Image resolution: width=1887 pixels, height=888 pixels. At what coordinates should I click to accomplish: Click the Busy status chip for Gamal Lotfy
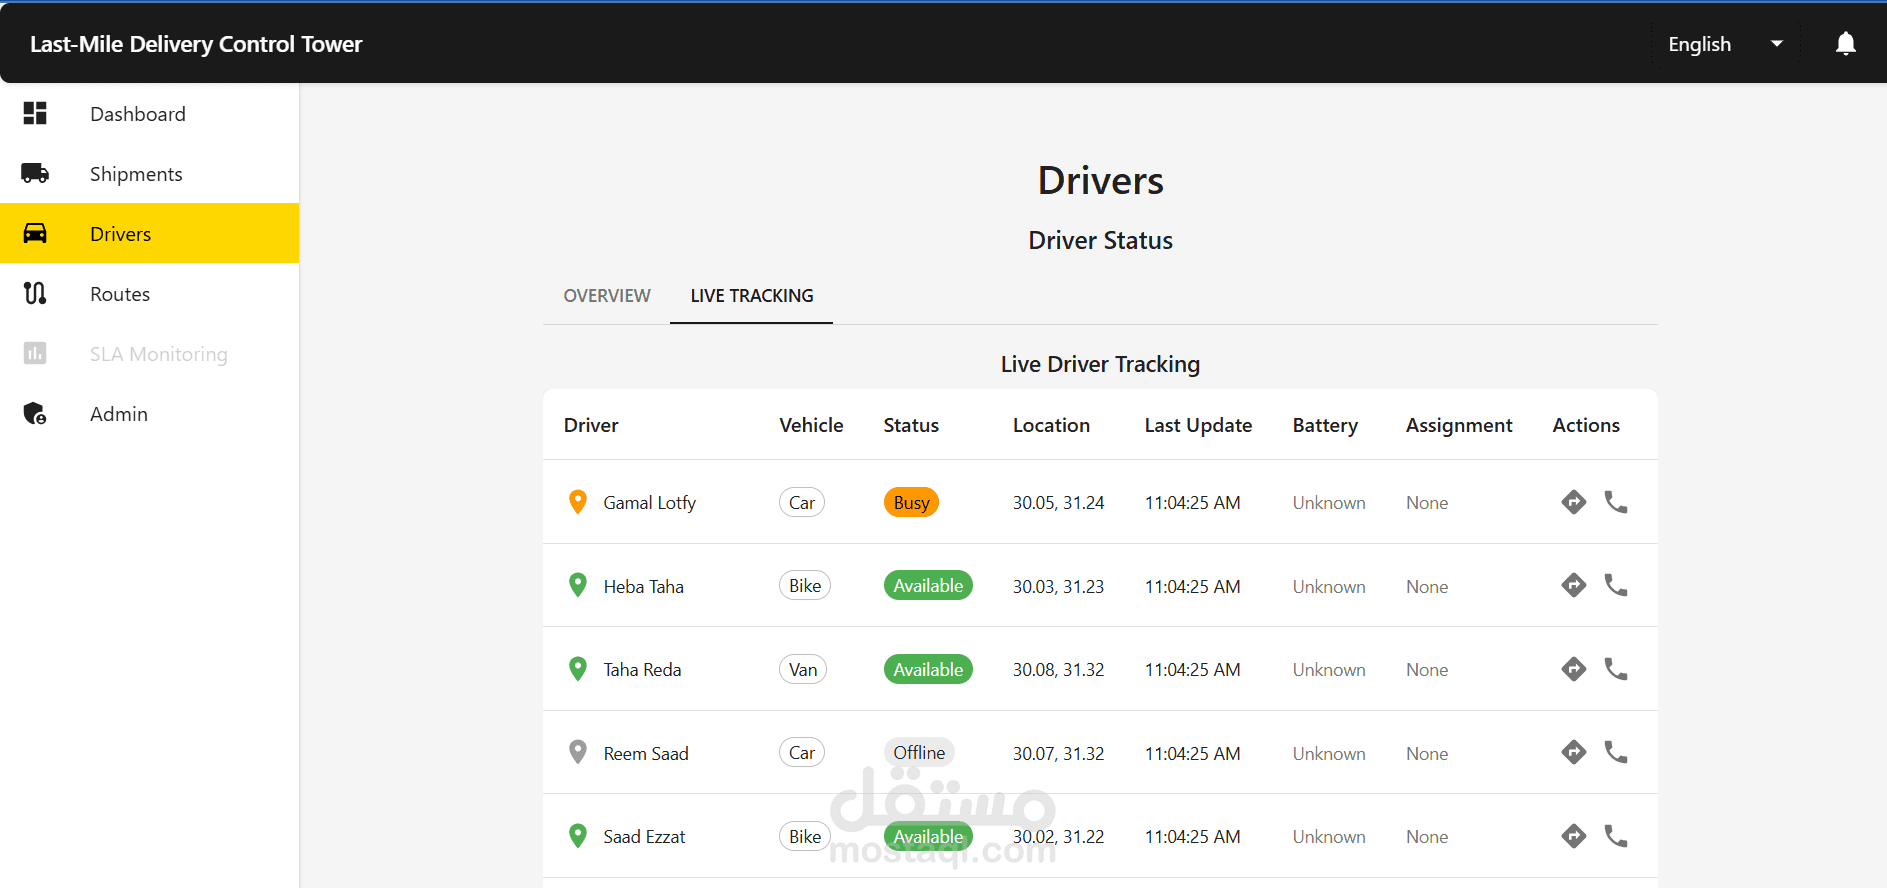[x=911, y=502]
